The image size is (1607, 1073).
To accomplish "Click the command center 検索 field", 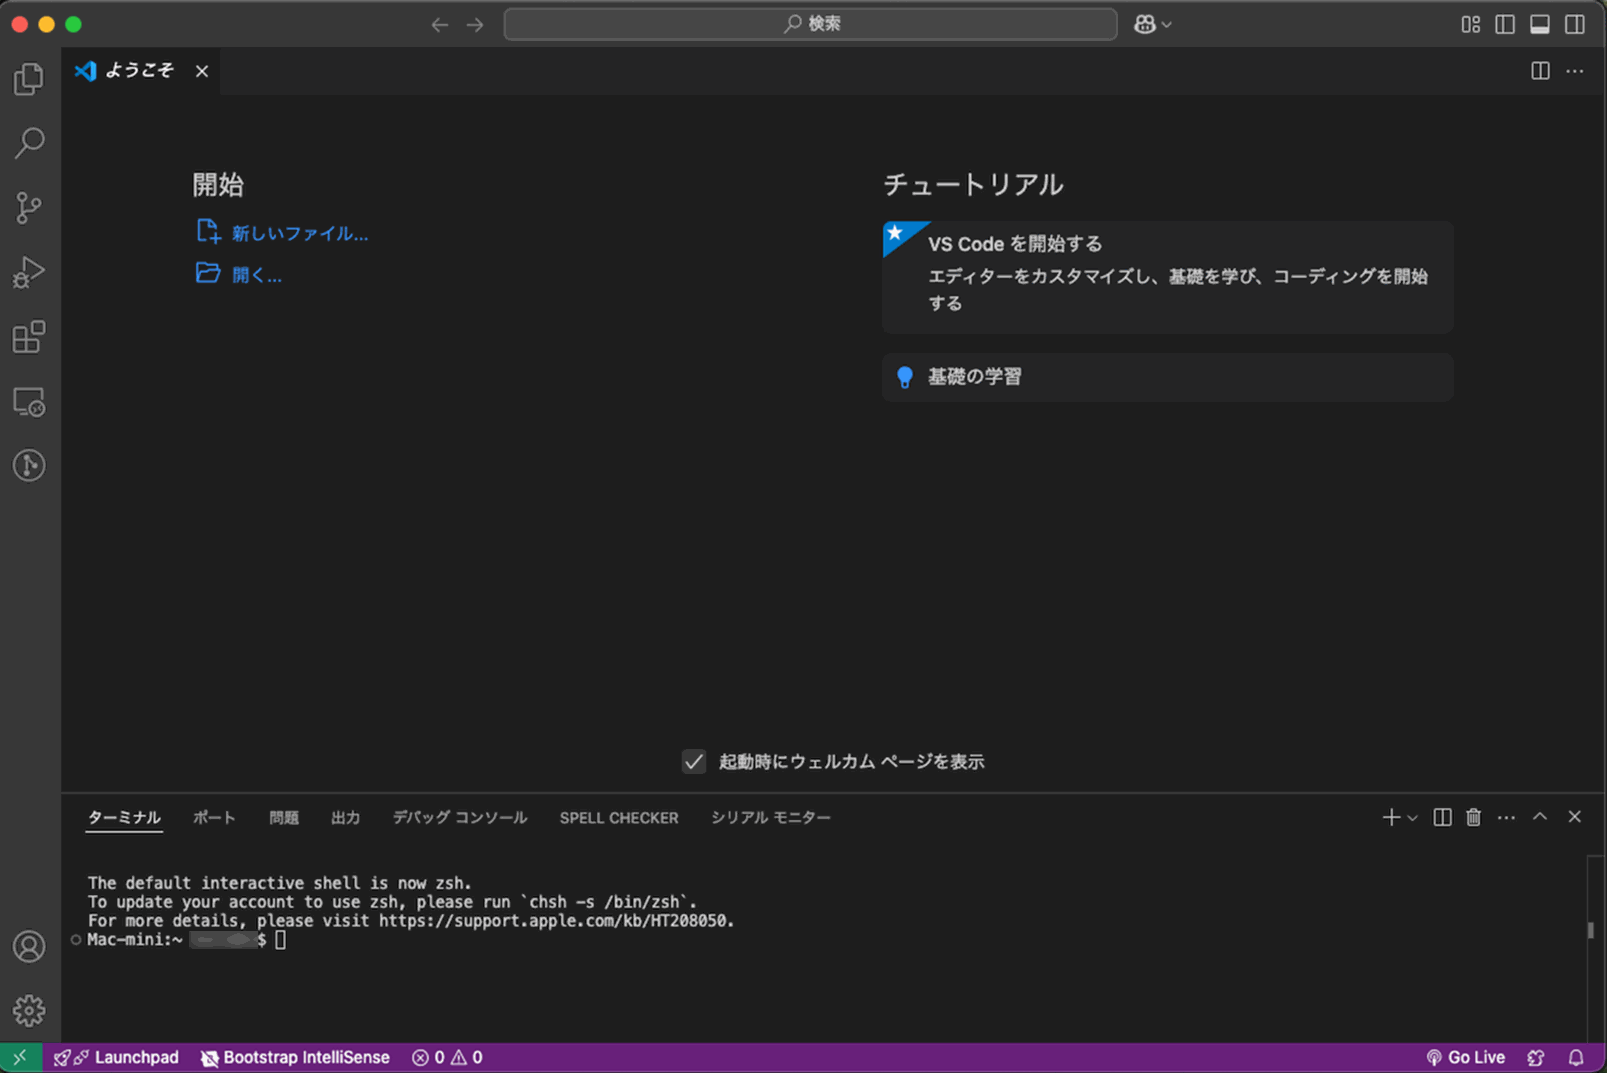I will [811, 24].
